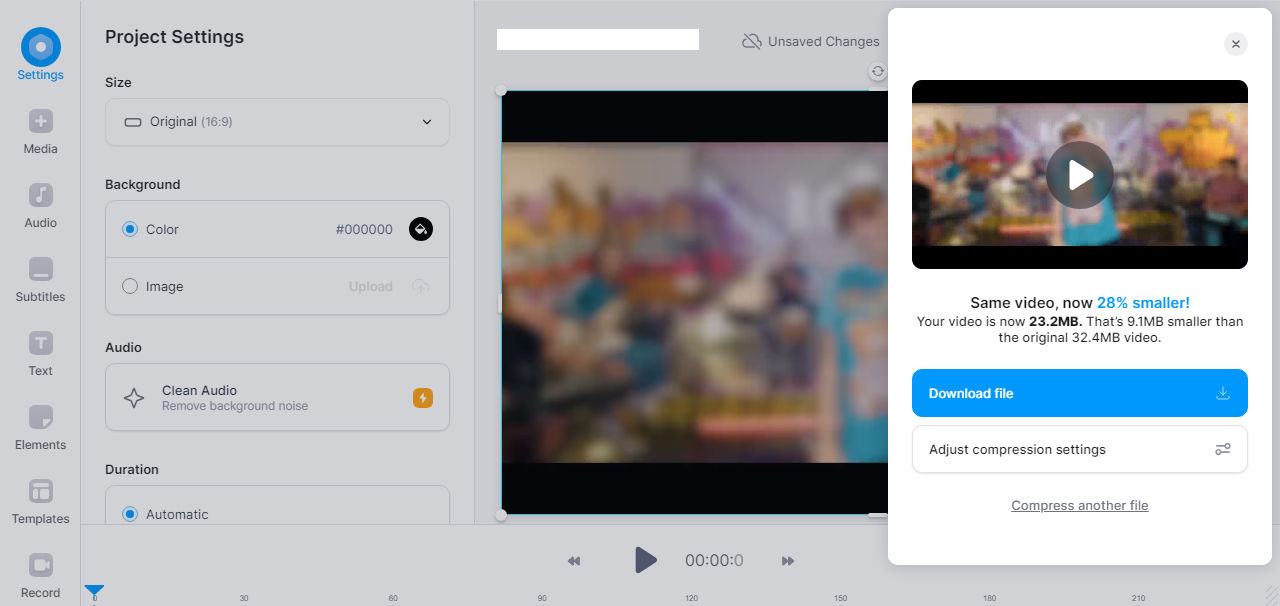Open the Adjust compression settings options
This screenshot has height=606, width=1280.
[1079, 449]
